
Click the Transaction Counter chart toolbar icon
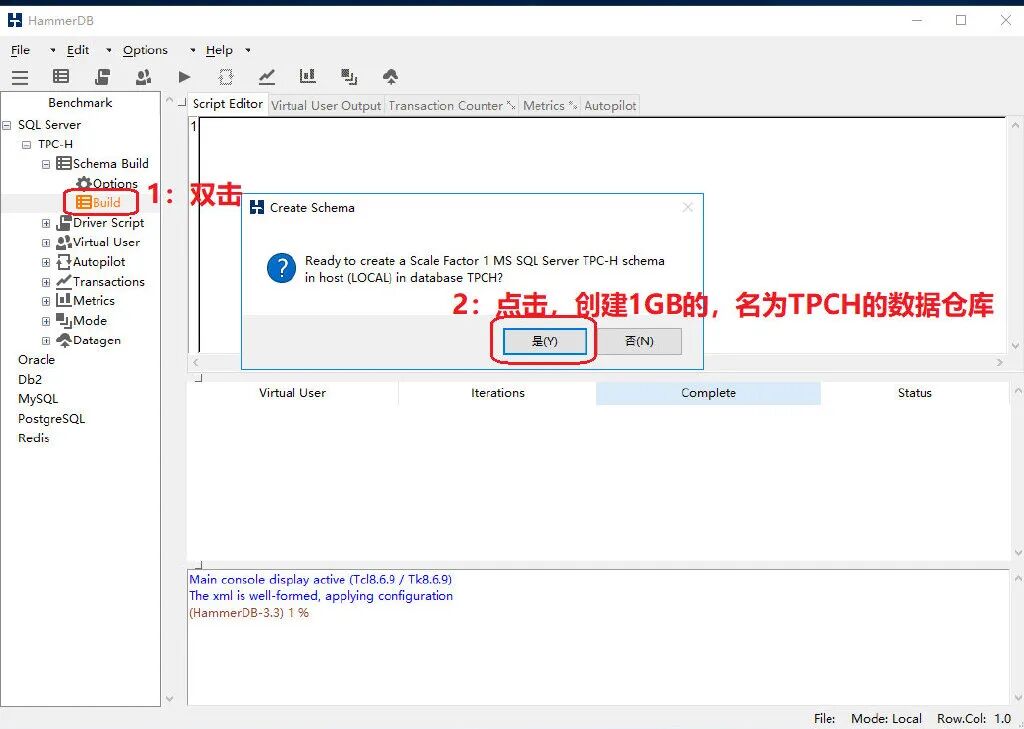pyautogui.click(x=266, y=77)
